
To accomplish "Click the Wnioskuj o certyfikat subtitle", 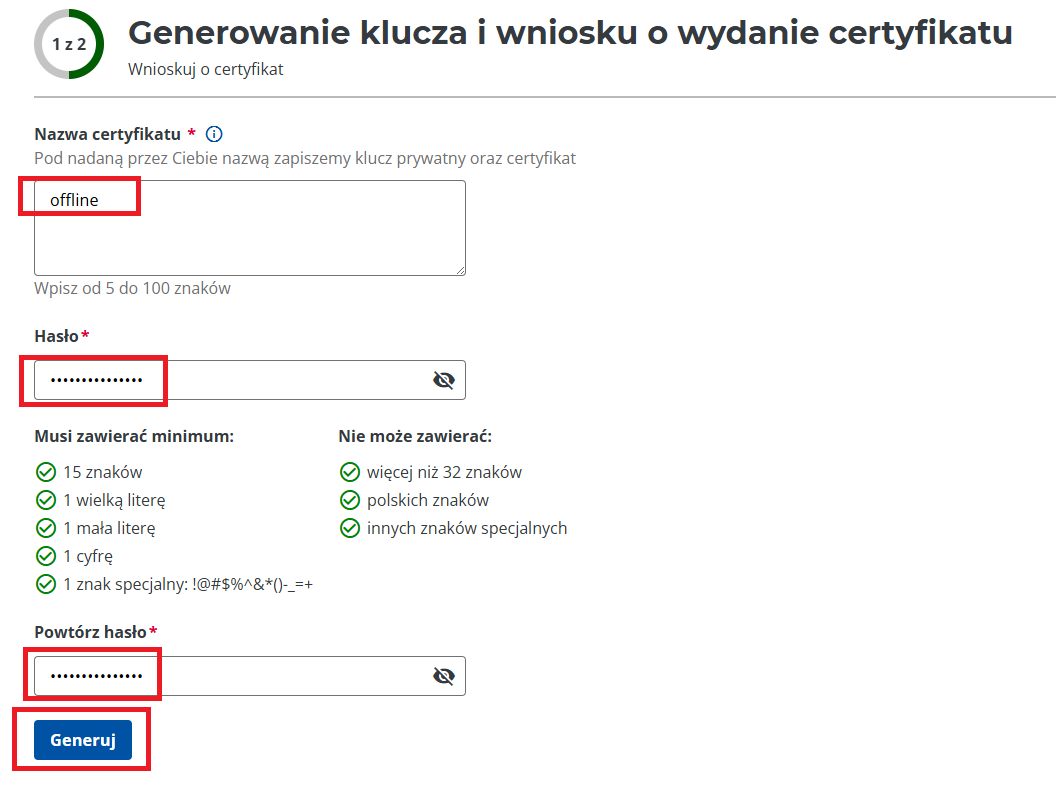I will pyautogui.click(x=206, y=70).
